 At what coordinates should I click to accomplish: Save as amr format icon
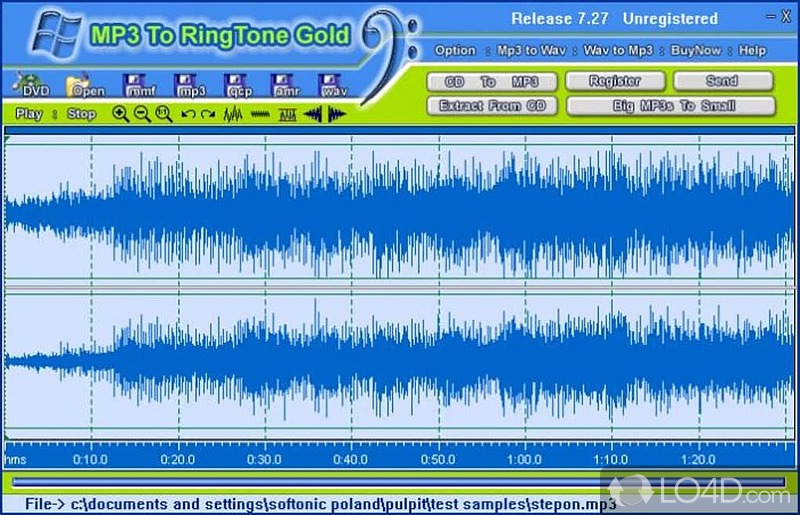pos(286,87)
